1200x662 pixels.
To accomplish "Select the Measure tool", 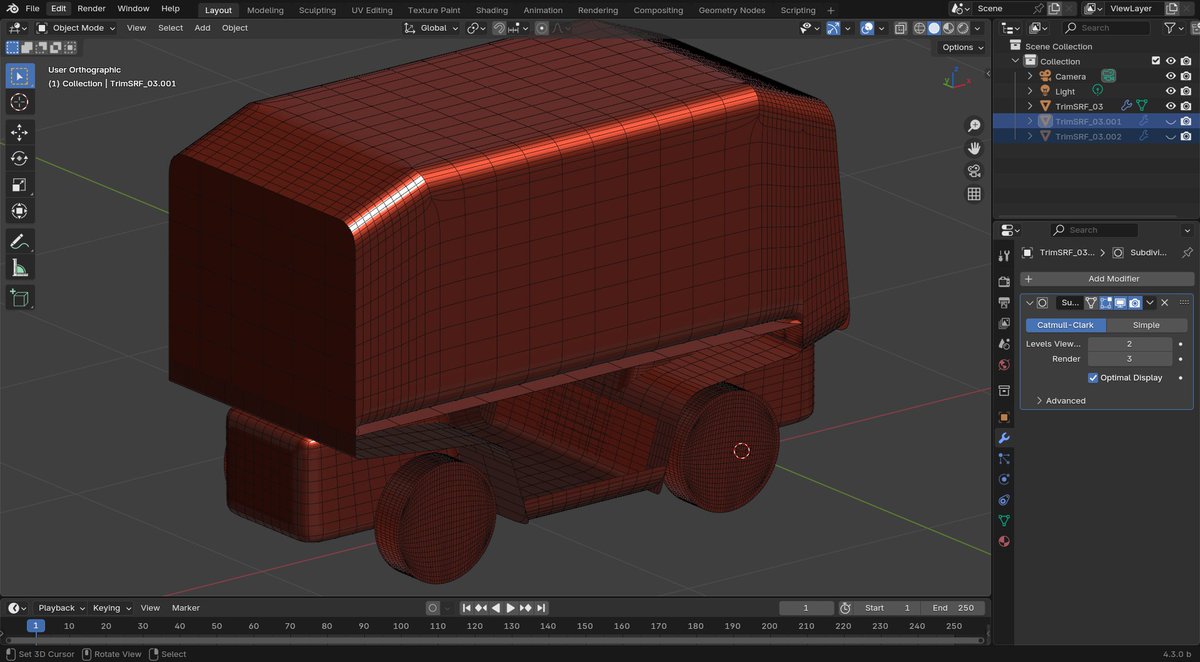I will 20,267.
